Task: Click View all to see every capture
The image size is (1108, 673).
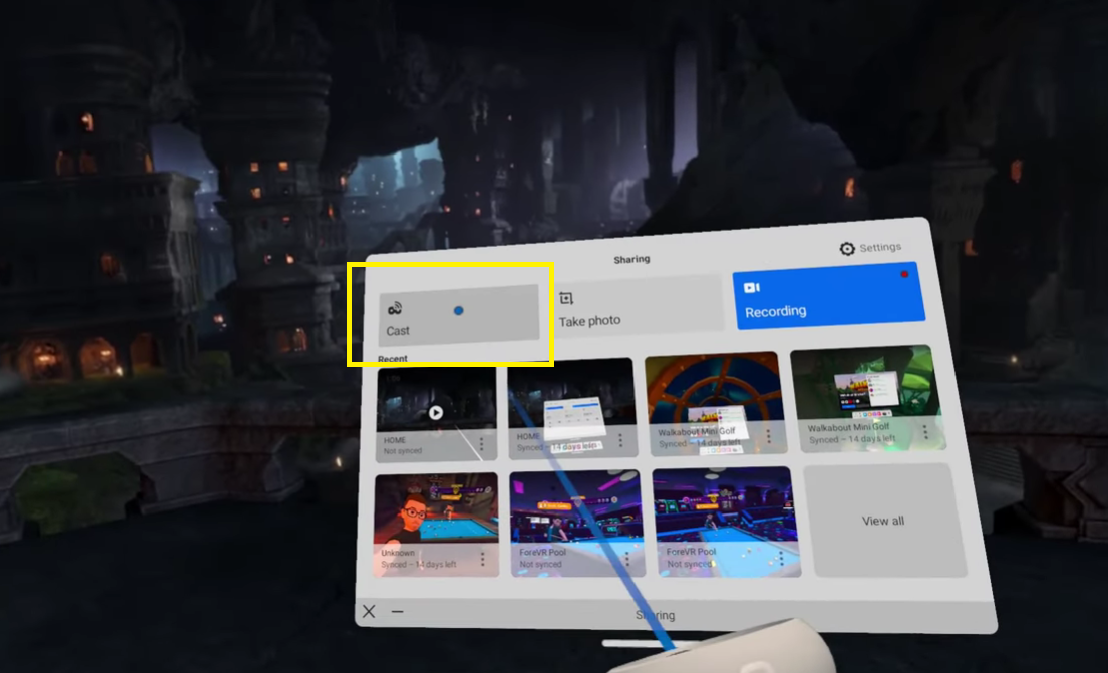Action: [x=885, y=520]
